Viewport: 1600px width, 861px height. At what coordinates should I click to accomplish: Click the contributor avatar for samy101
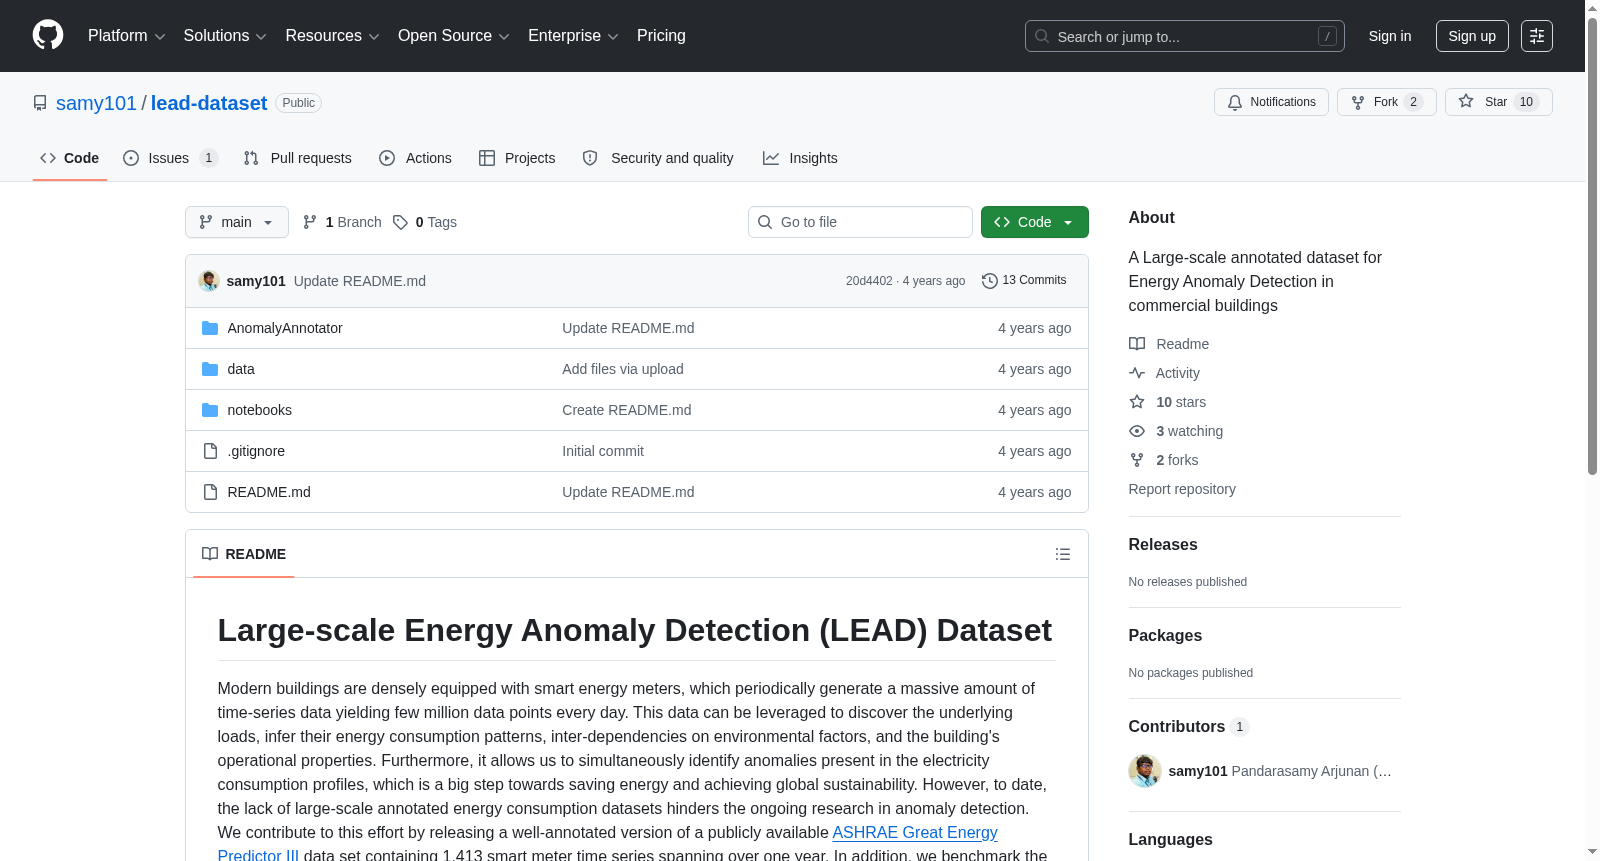point(1145,771)
